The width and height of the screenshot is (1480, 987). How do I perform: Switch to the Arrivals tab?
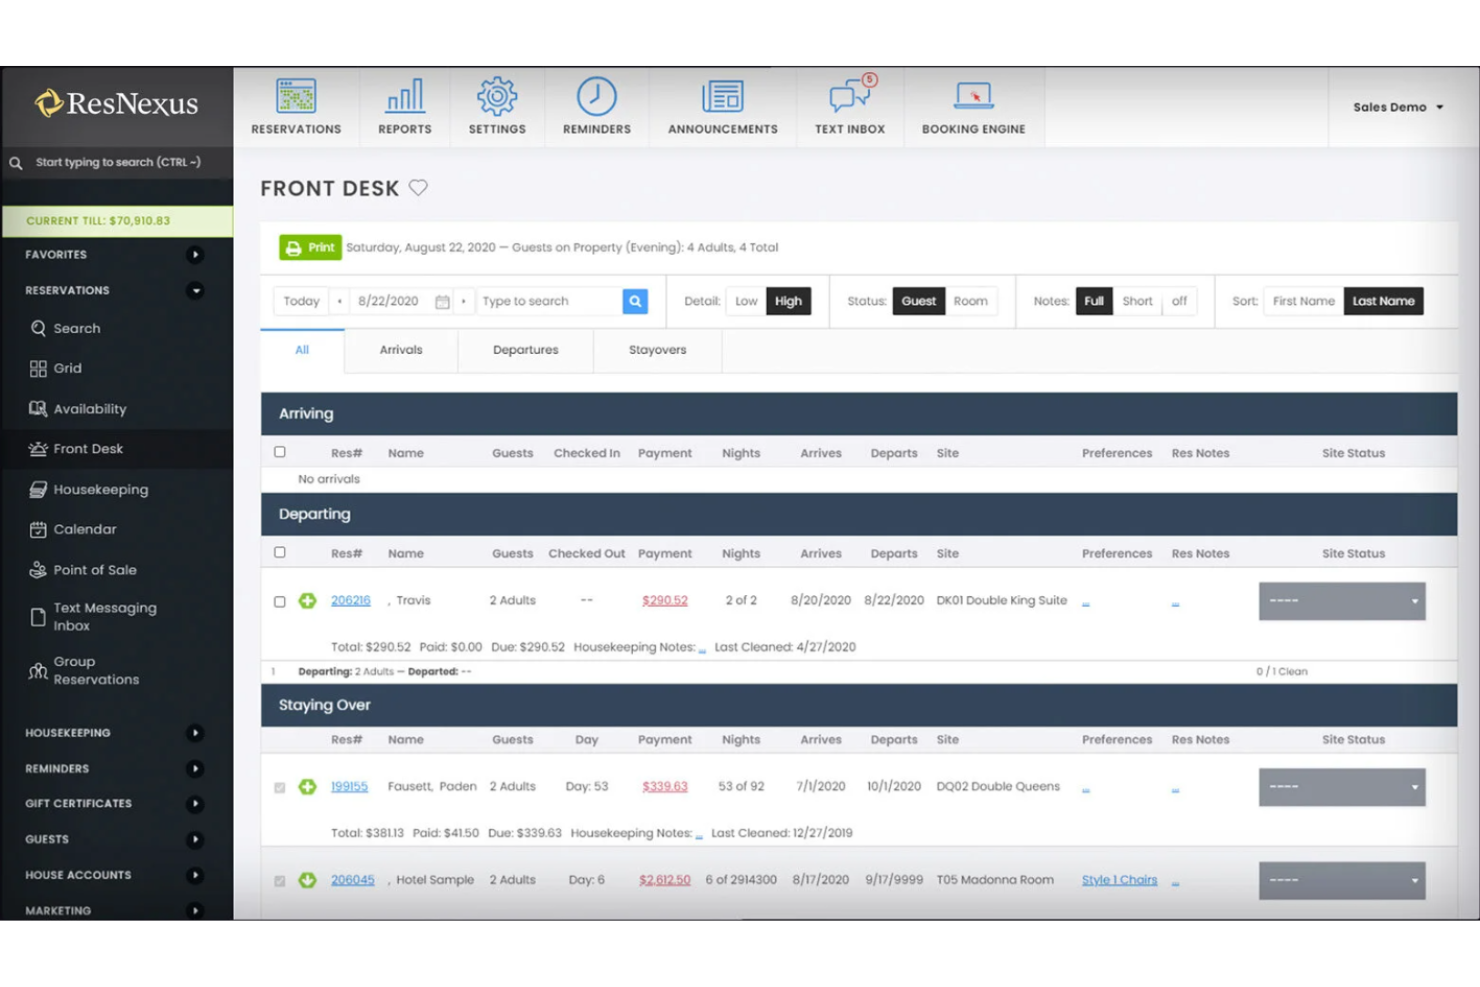pyautogui.click(x=400, y=350)
